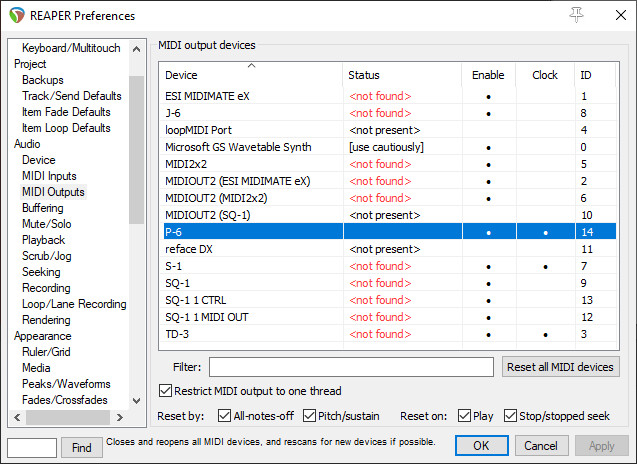Viewport: 637px width, 464px height.
Task: Click the REAPER logo icon
Action: pyautogui.click(x=17, y=15)
